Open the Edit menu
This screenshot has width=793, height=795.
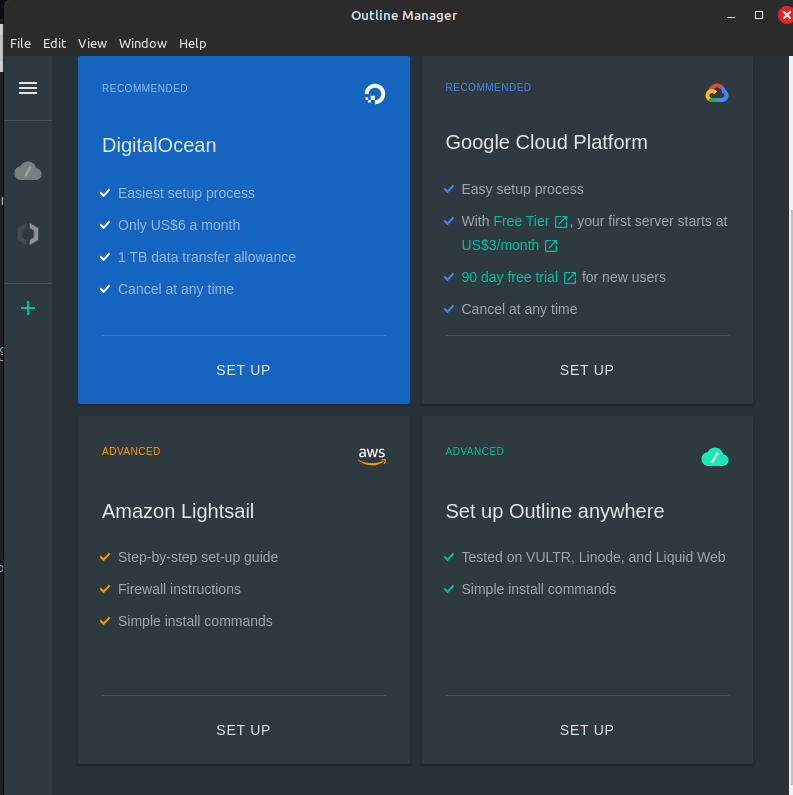(54, 43)
